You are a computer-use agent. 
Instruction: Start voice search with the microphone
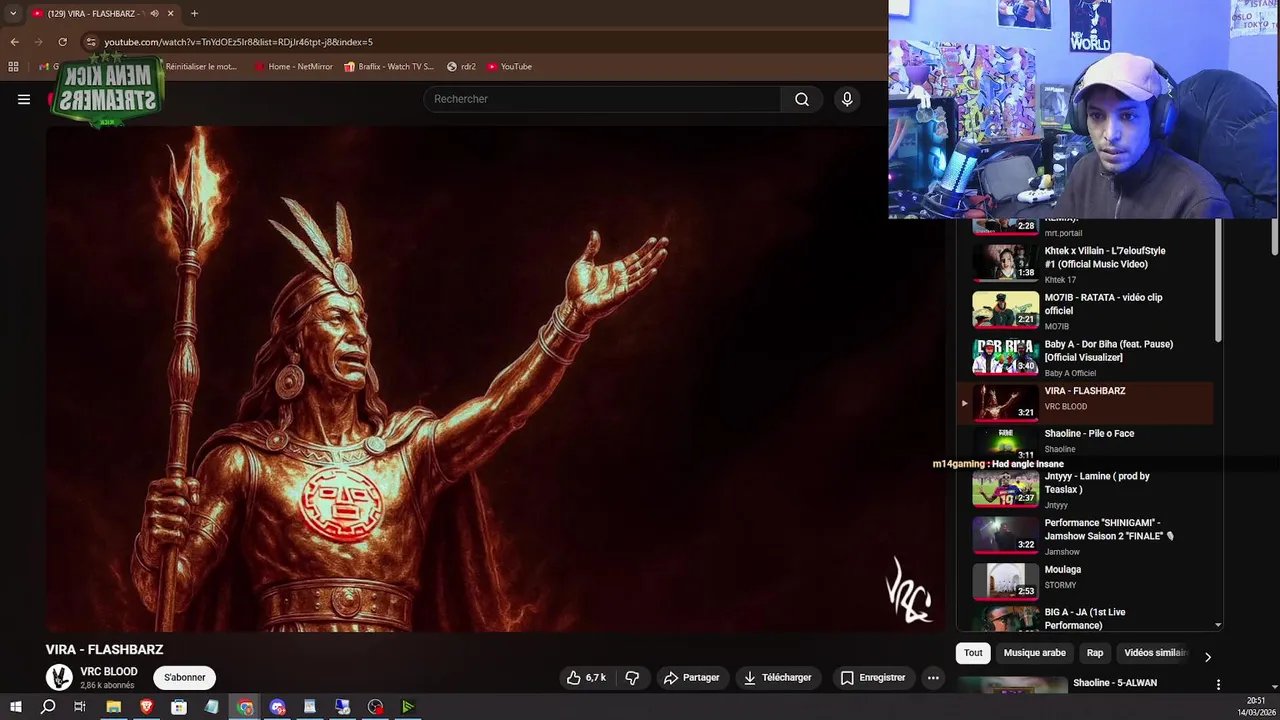(x=847, y=99)
